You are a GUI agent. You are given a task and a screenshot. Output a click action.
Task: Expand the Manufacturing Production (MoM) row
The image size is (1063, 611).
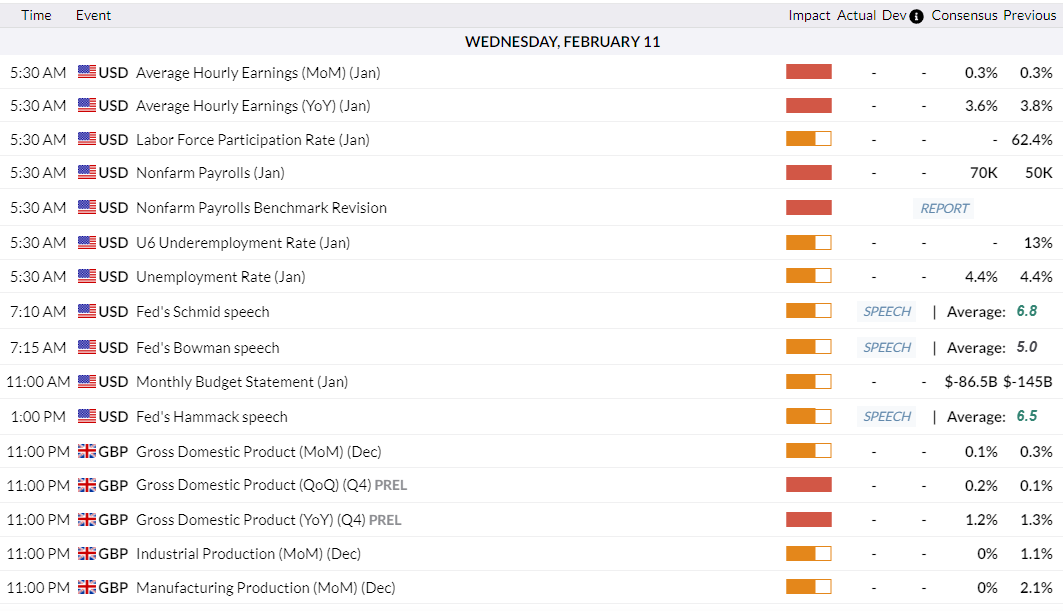tap(265, 587)
